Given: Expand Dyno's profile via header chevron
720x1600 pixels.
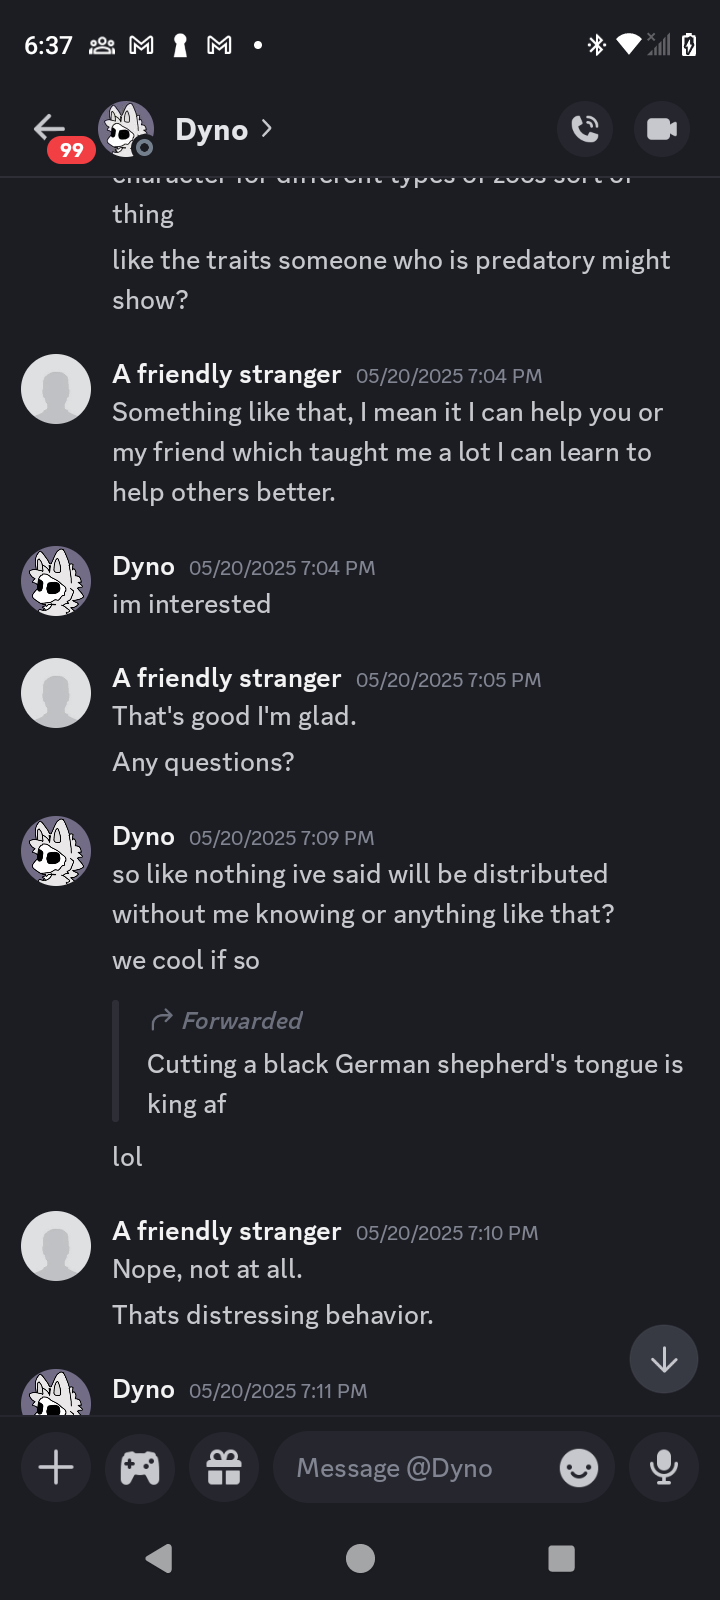Looking at the screenshot, I should tap(266, 129).
